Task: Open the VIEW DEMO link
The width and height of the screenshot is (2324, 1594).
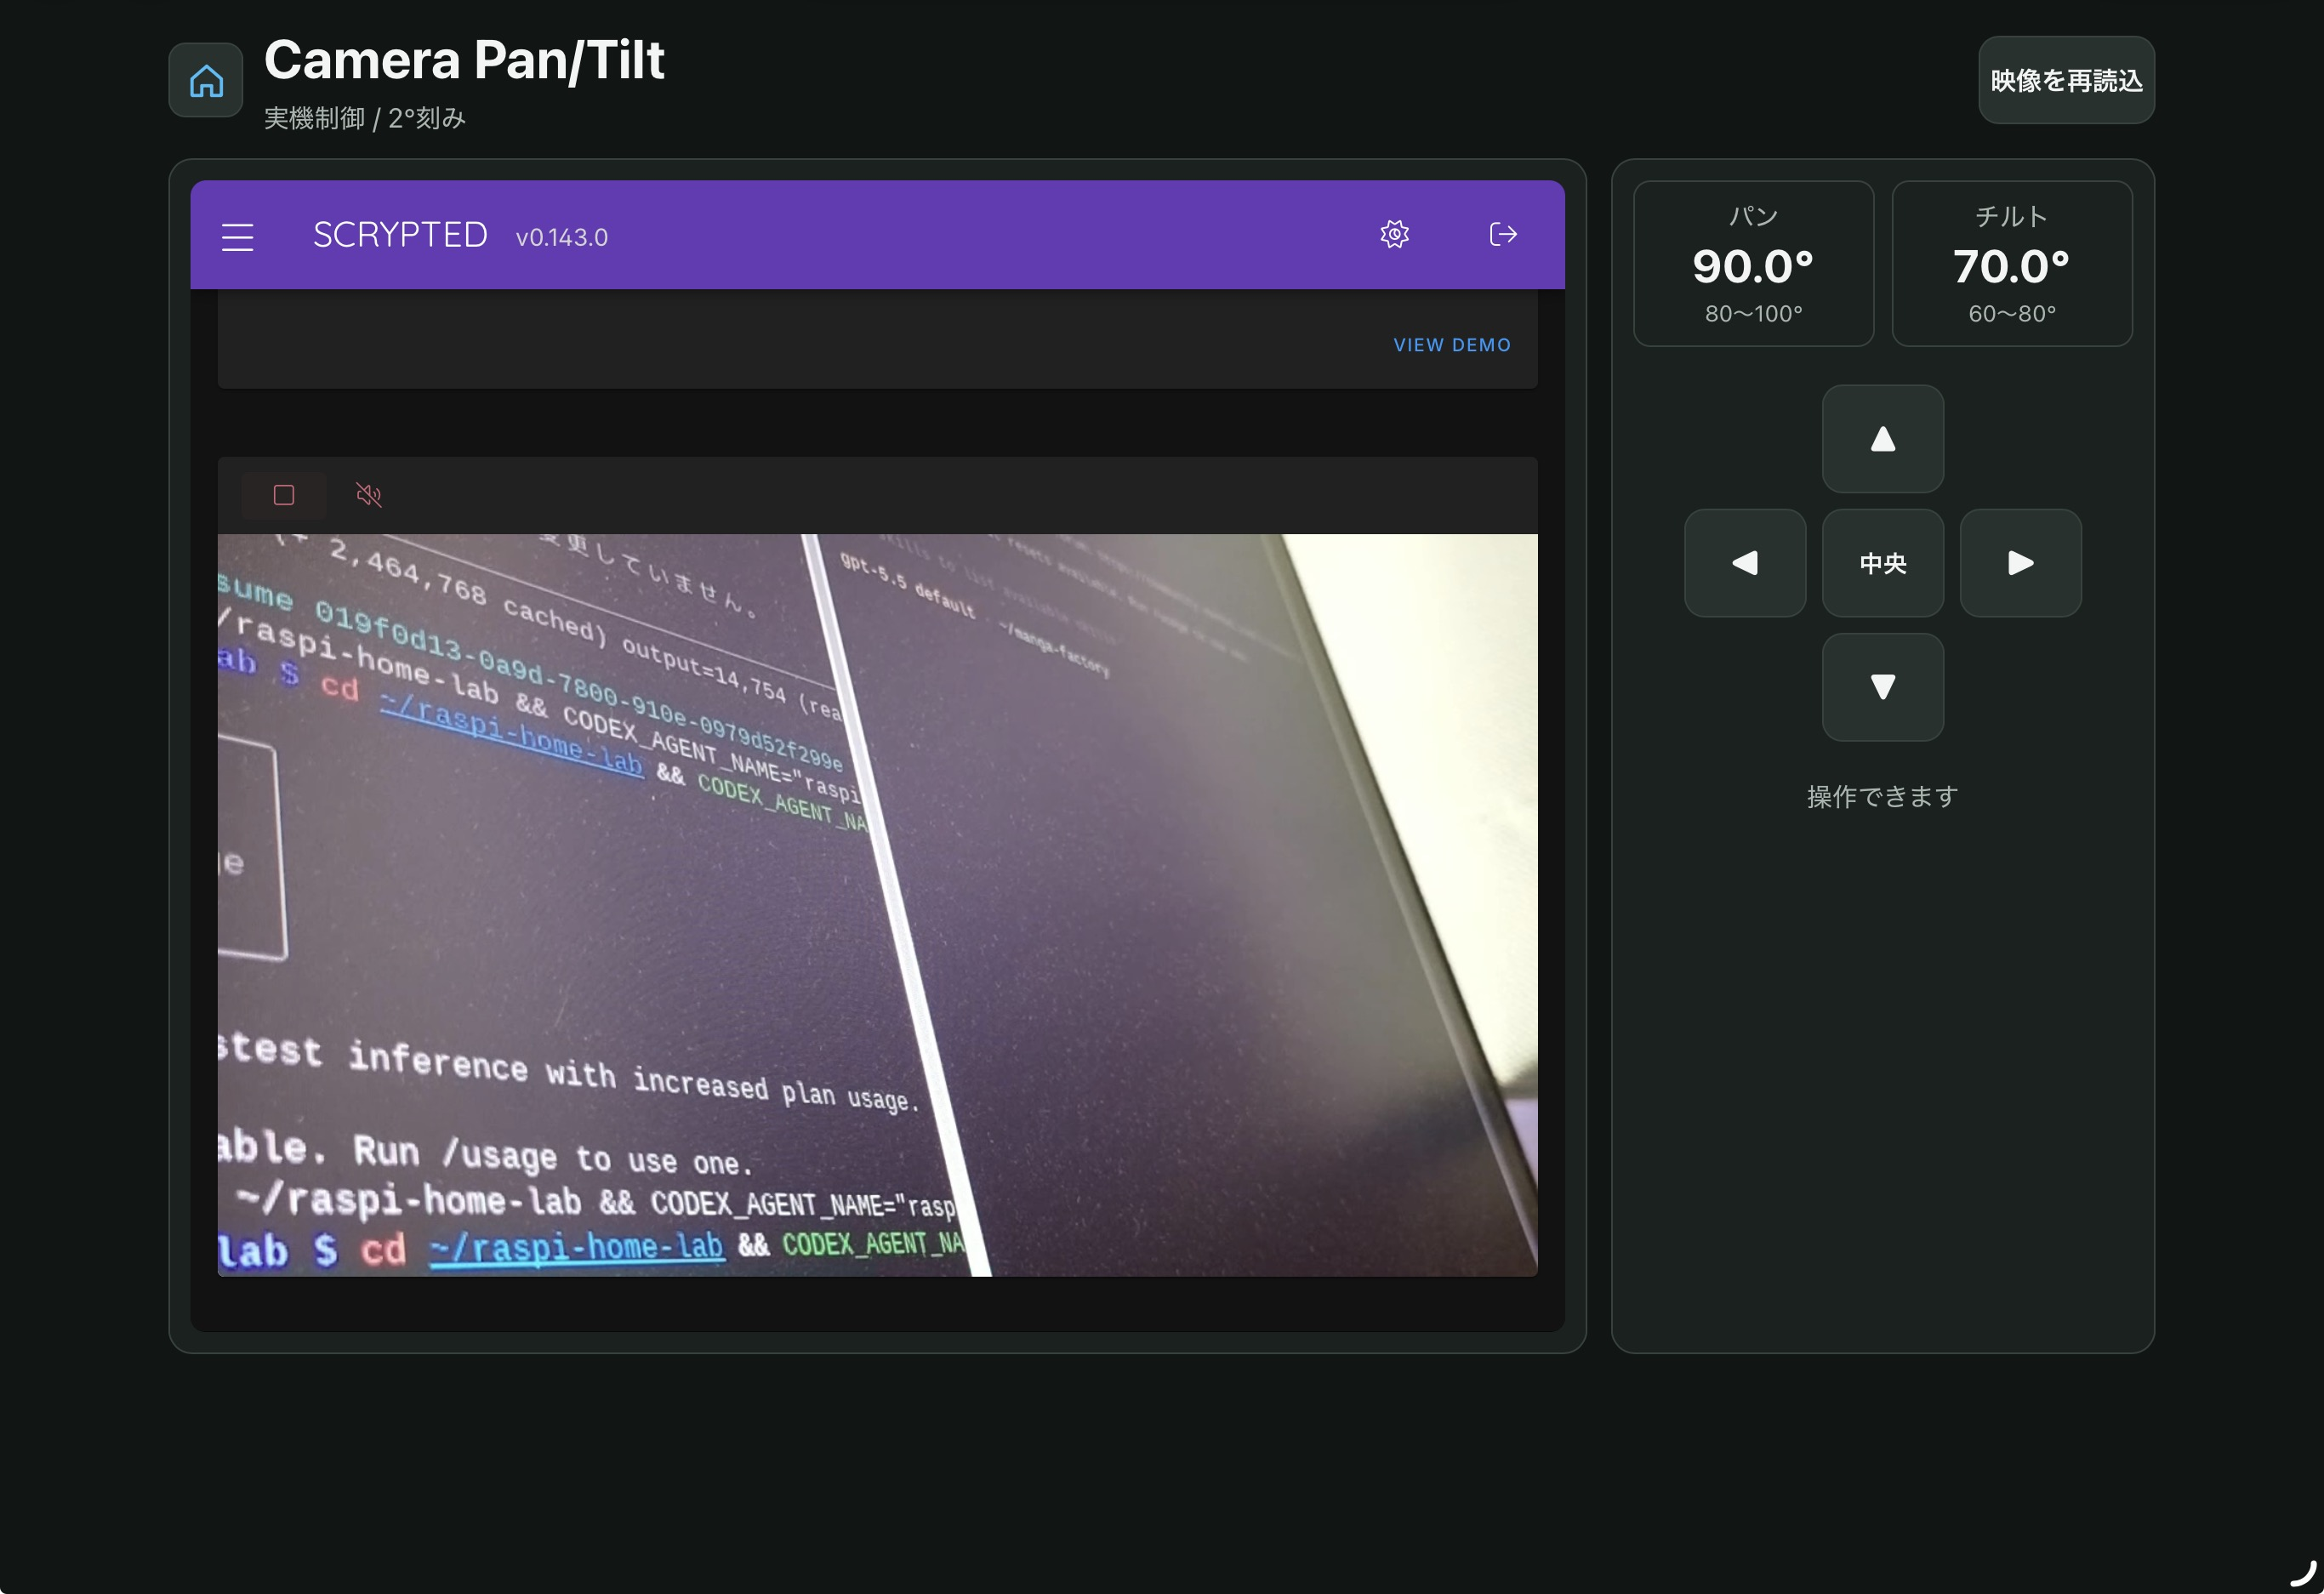Action: [x=1452, y=345]
